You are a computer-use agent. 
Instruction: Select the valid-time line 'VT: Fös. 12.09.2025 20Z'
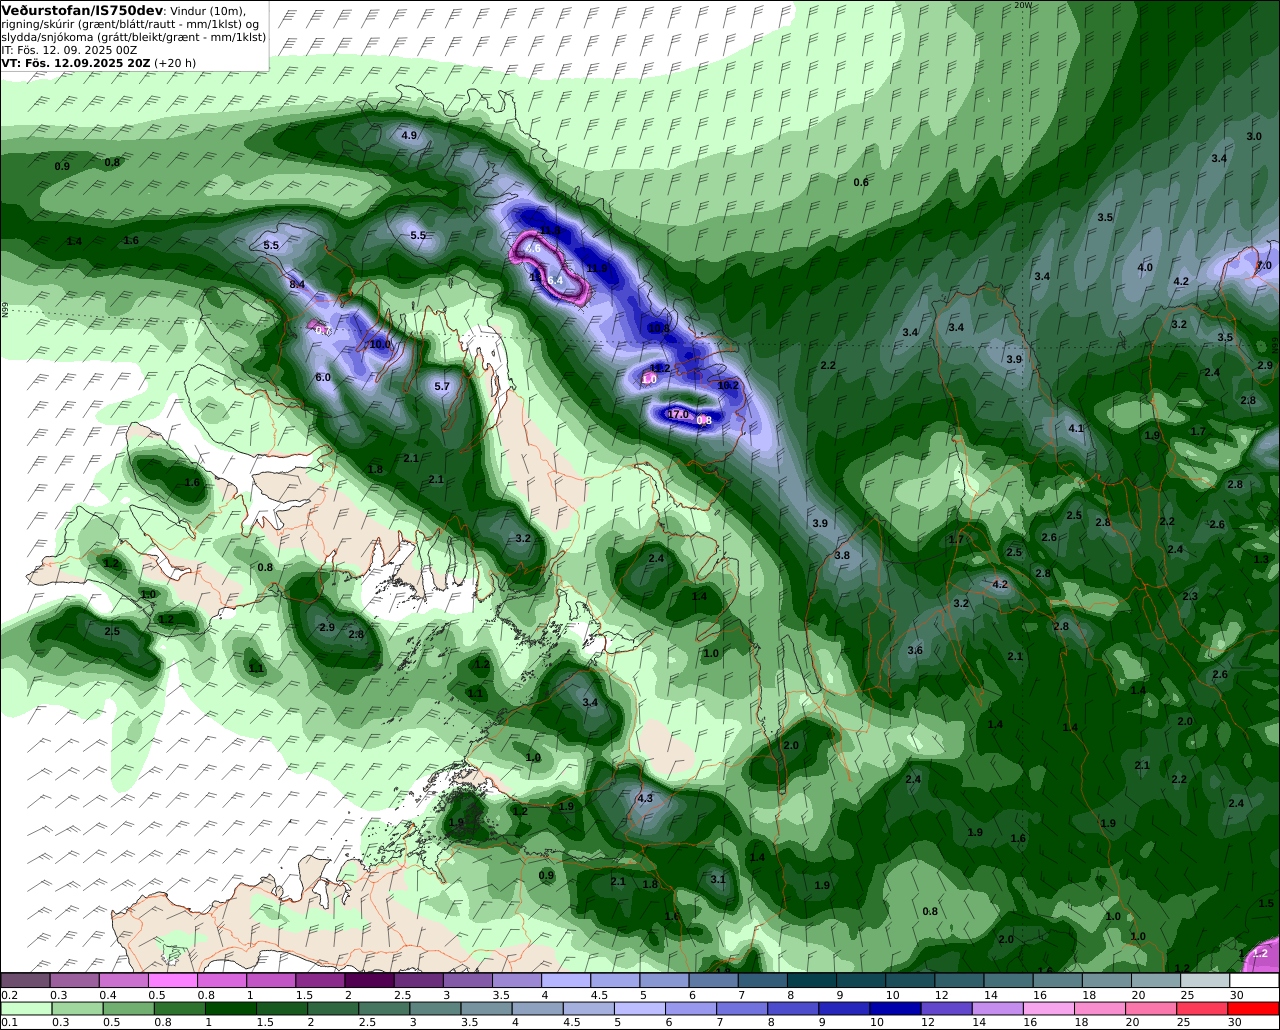76,63
